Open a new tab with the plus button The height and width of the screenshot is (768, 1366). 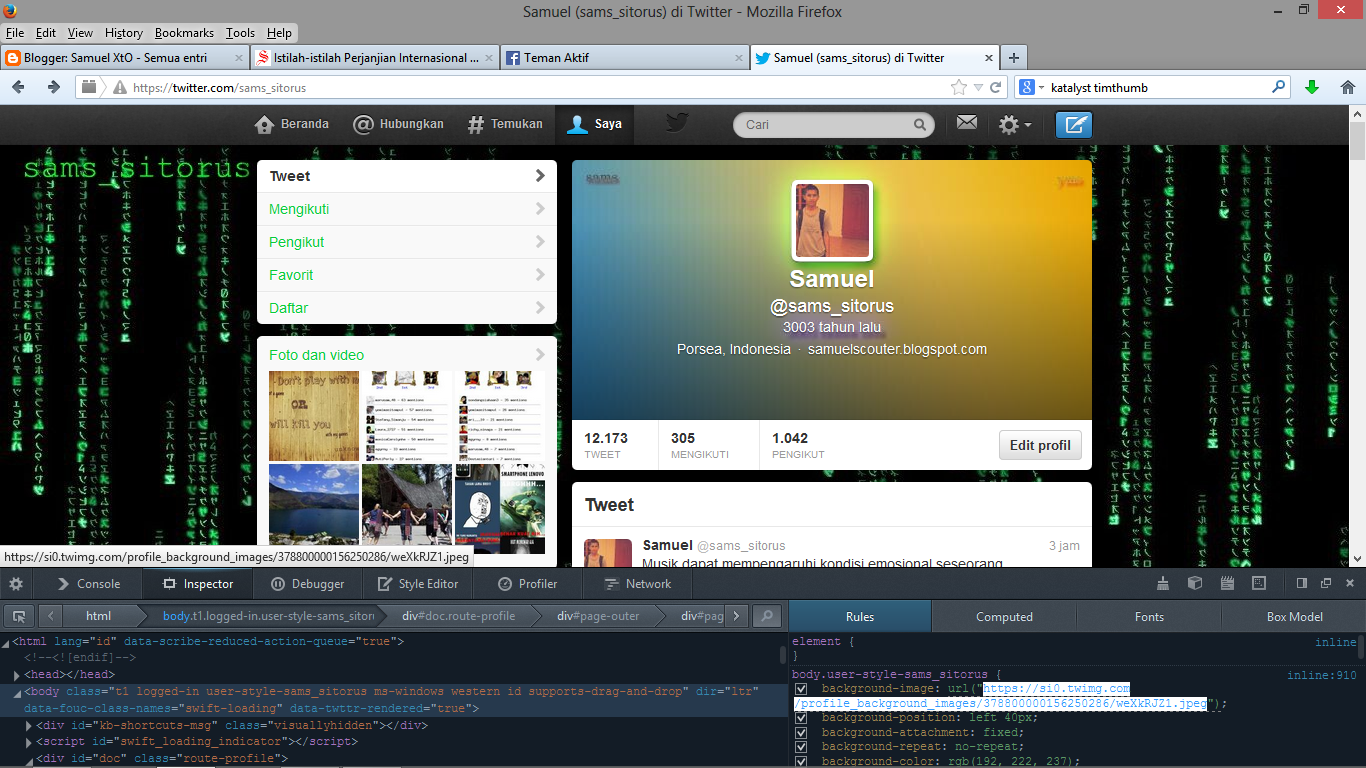(x=1013, y=58)
